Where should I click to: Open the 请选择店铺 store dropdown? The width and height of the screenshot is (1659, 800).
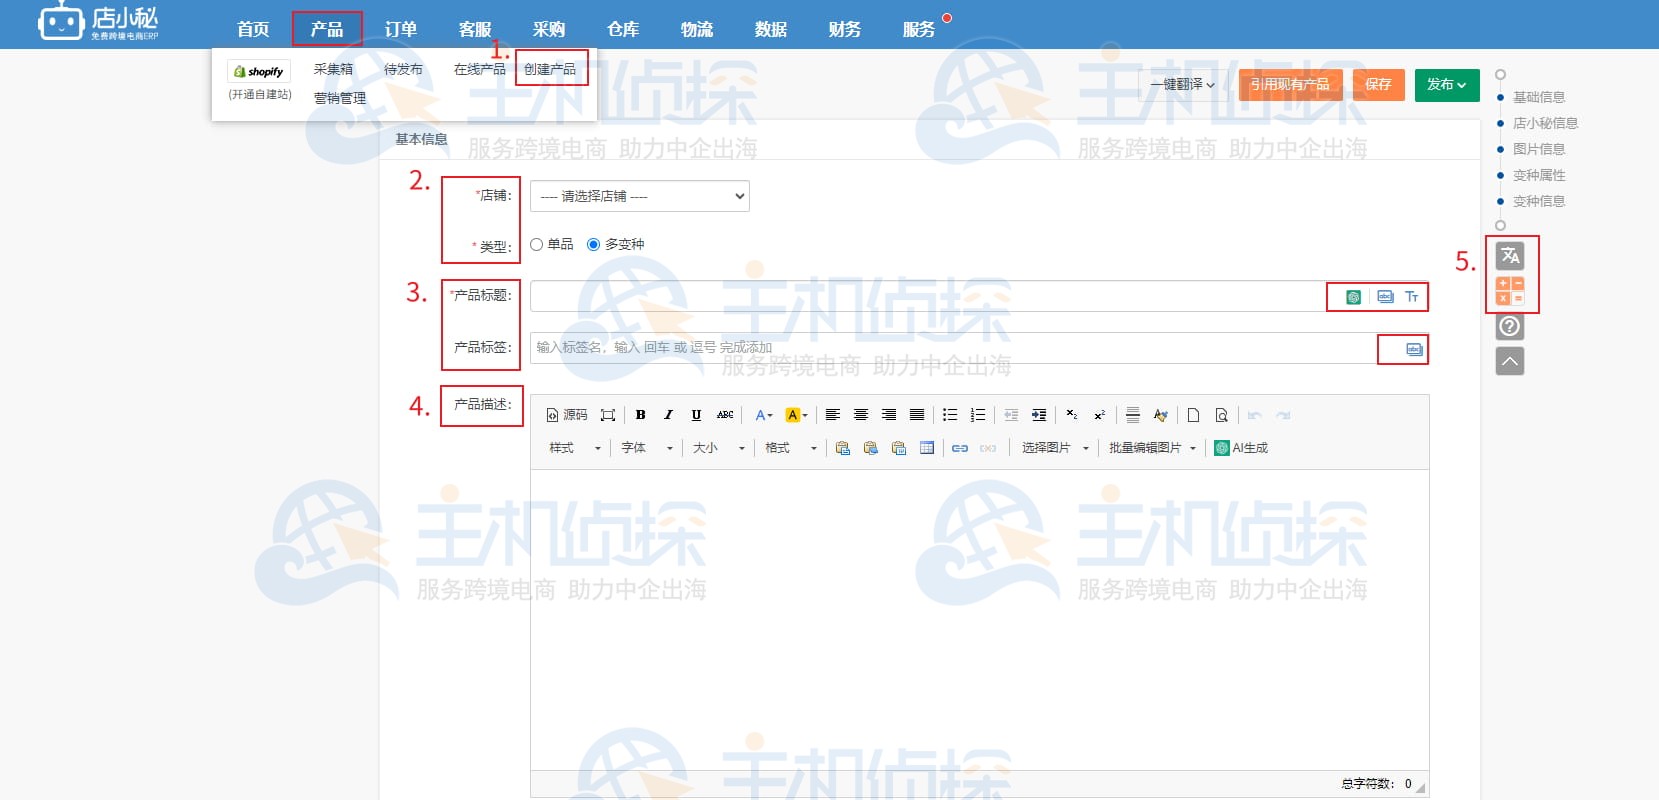(x=640, y=196)
